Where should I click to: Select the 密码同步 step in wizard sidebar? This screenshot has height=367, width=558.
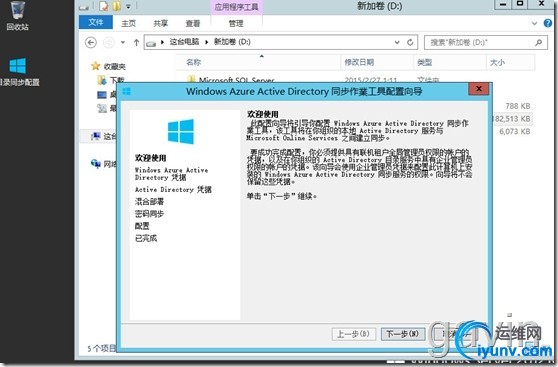tap(149, 214)
